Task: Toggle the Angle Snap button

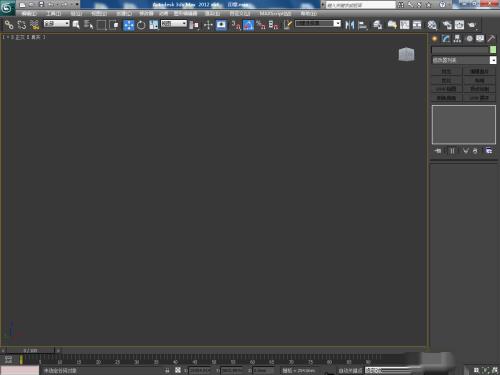Action: [x=248, y=25]
